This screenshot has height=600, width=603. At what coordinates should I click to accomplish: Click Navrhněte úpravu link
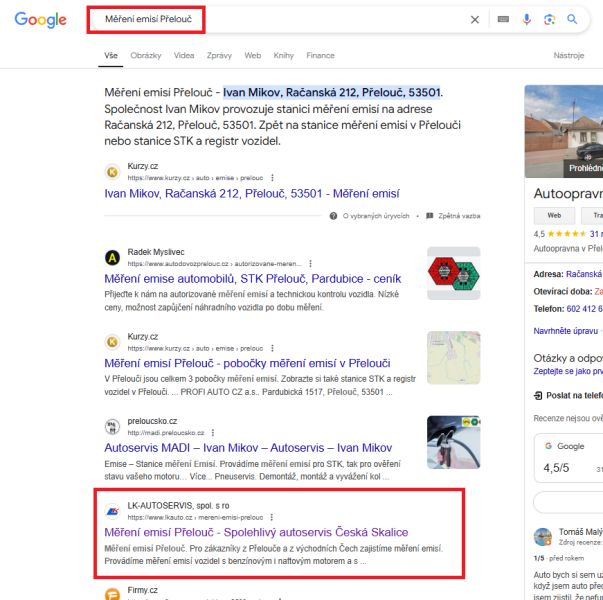[x=566, y=331]
